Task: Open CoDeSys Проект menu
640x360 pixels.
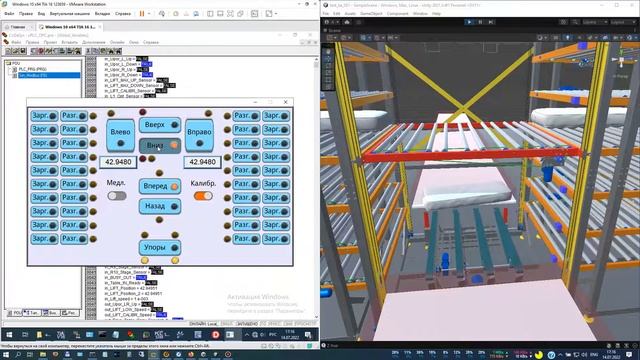Action: 50,42
